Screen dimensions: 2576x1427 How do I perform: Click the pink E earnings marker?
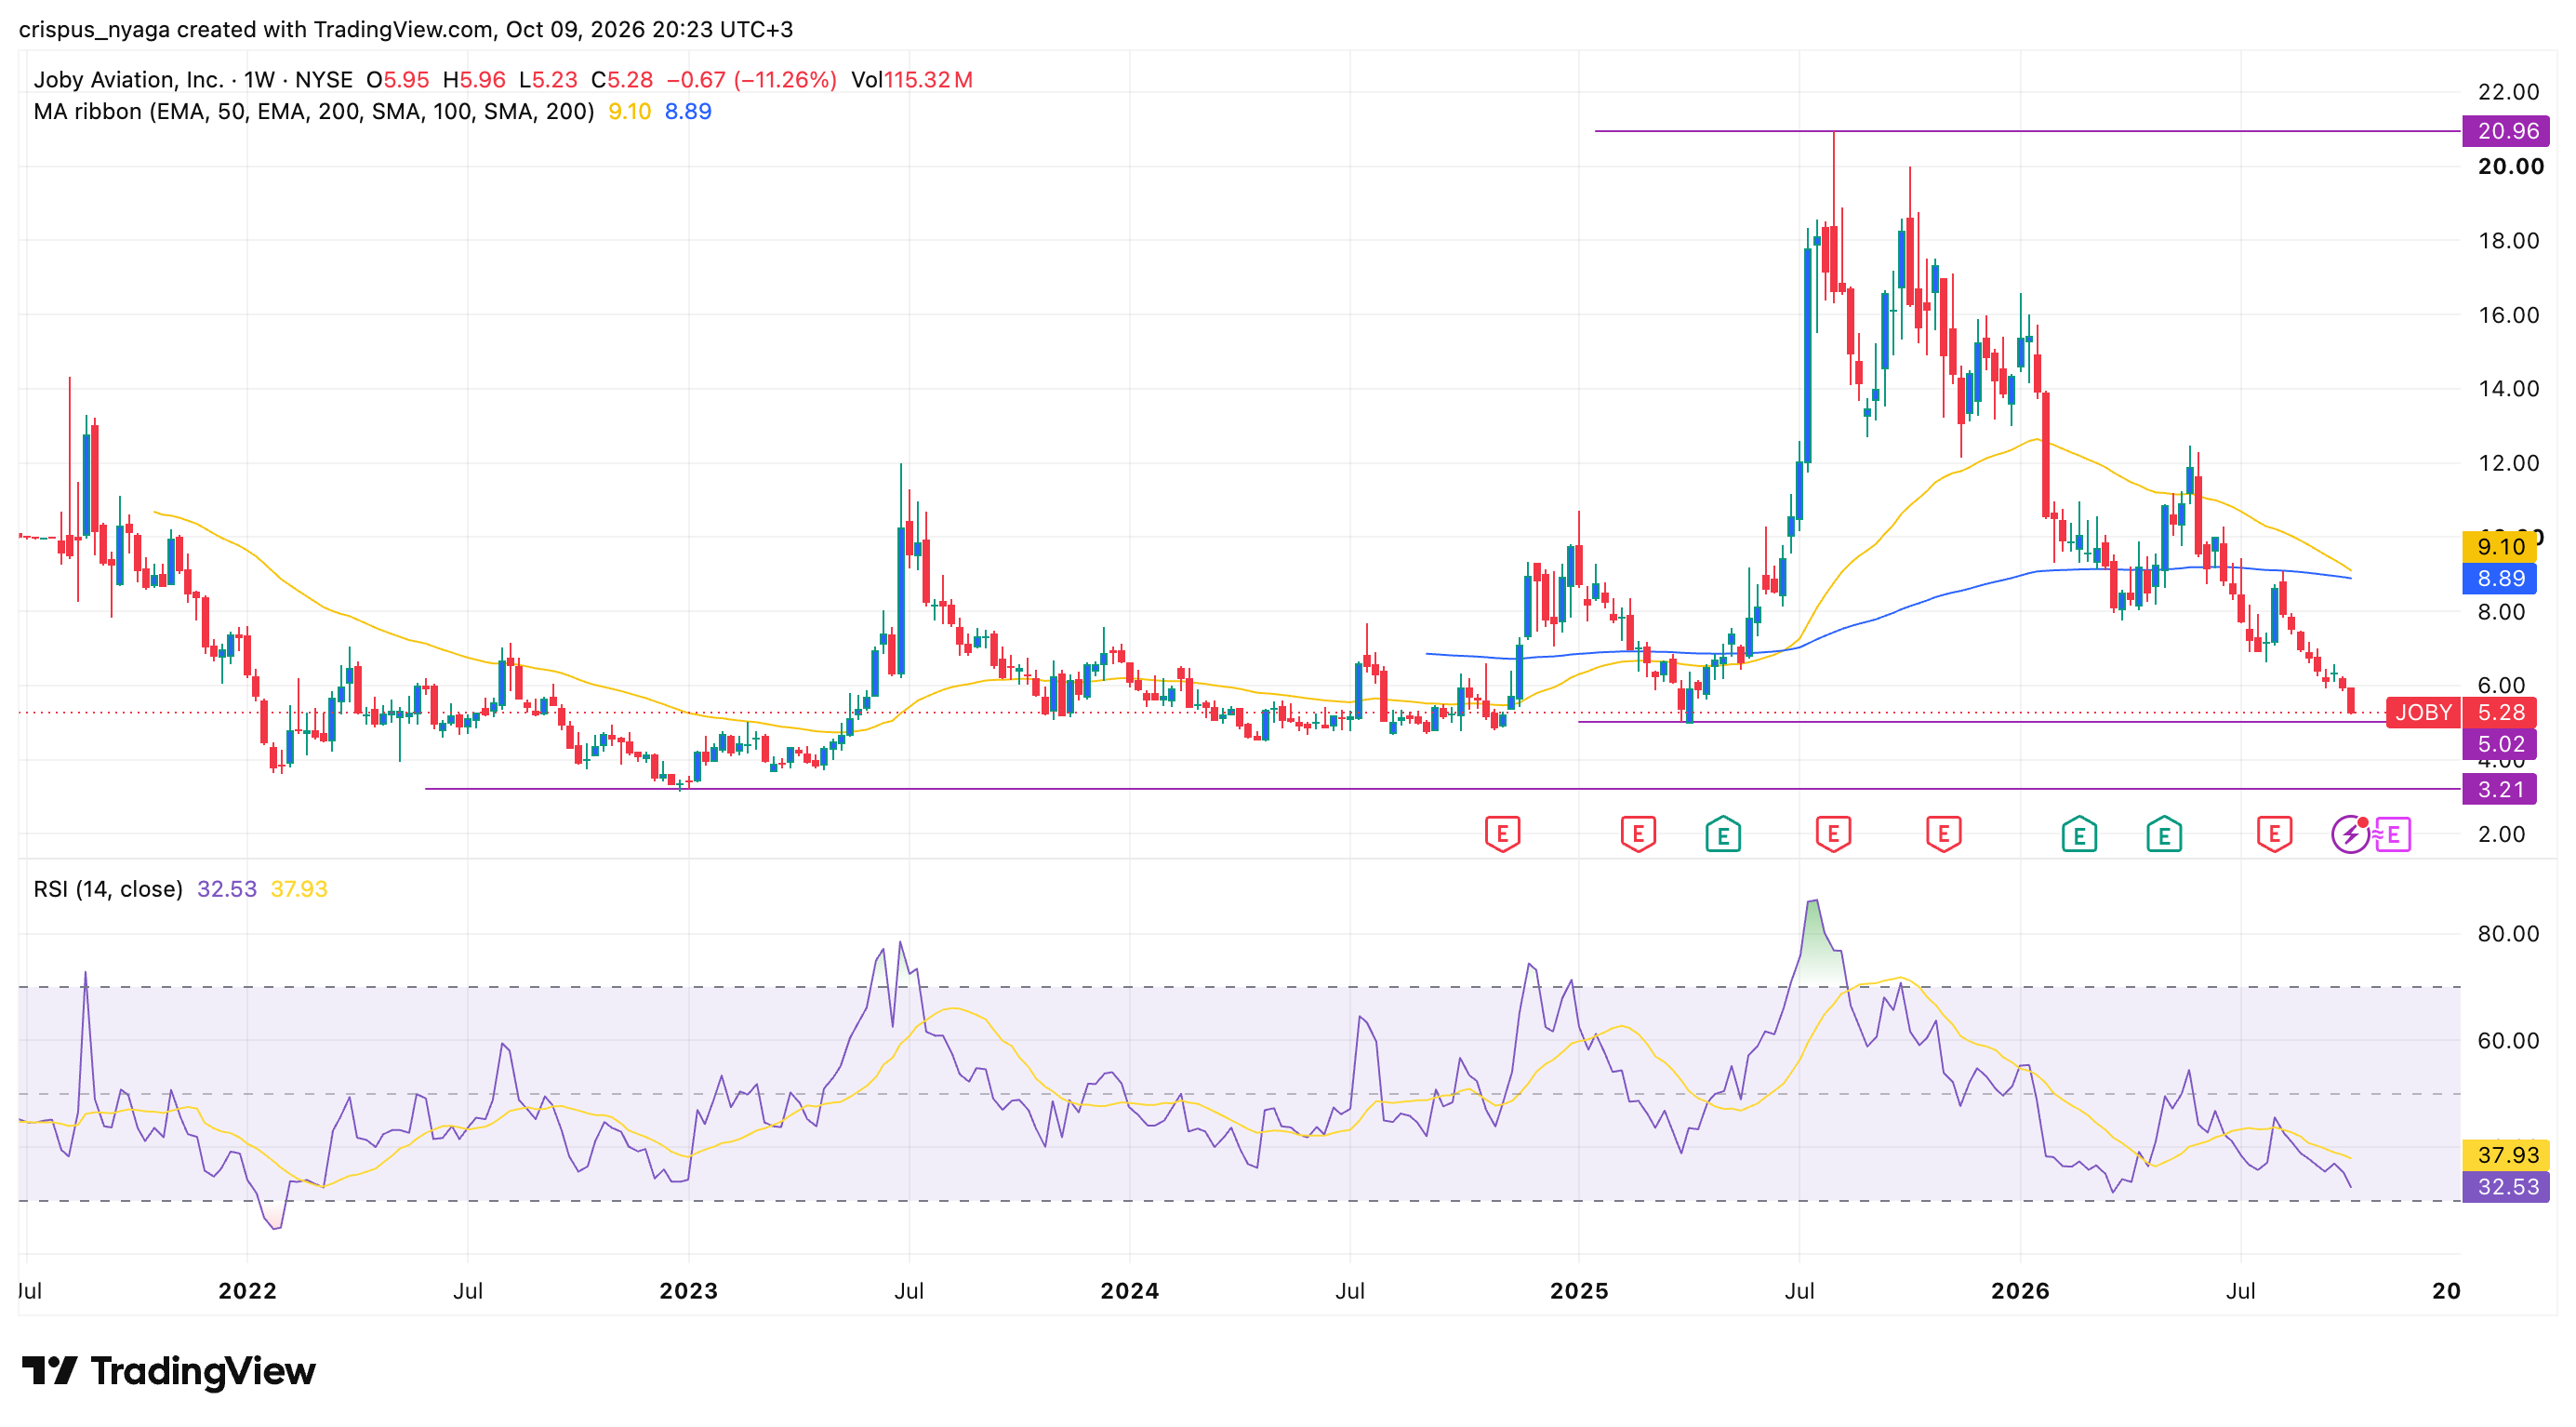click(x=2392, y=834)
